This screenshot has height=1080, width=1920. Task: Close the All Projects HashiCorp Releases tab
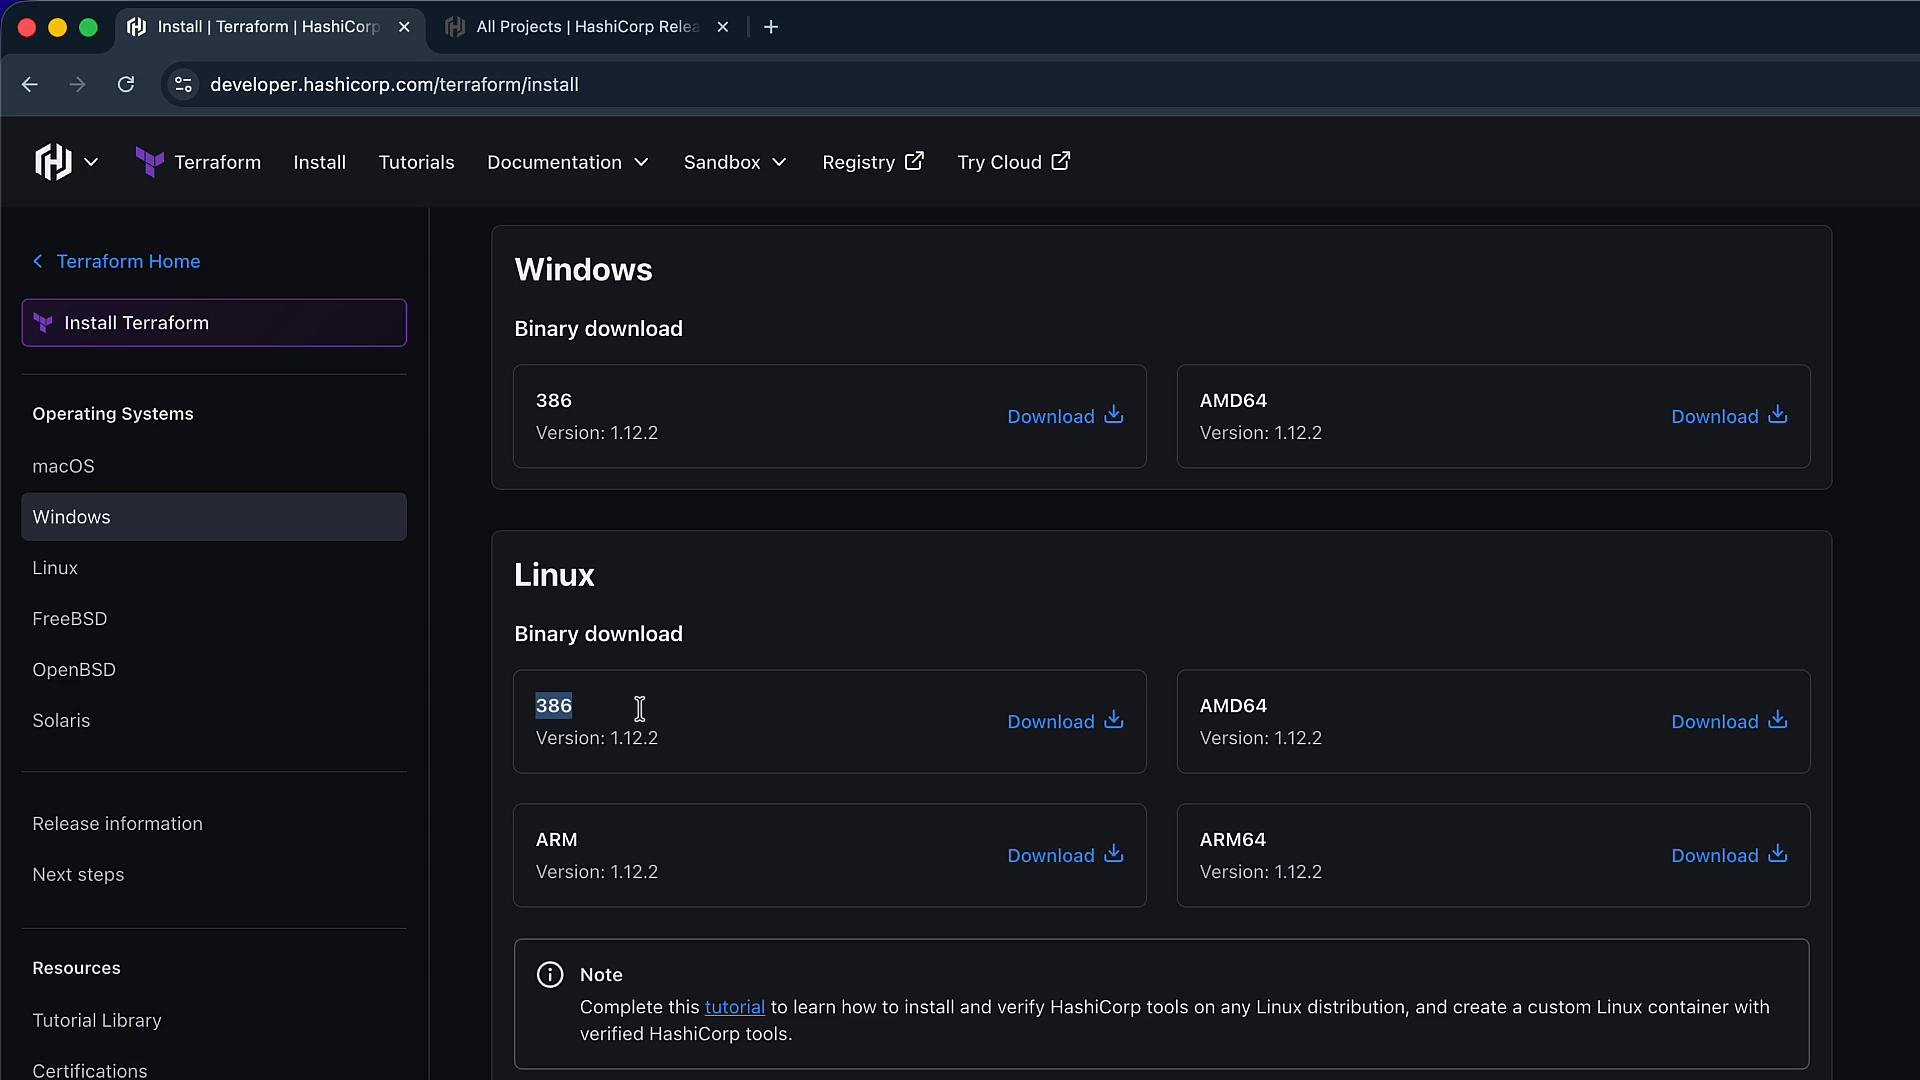tap(723, 27)
